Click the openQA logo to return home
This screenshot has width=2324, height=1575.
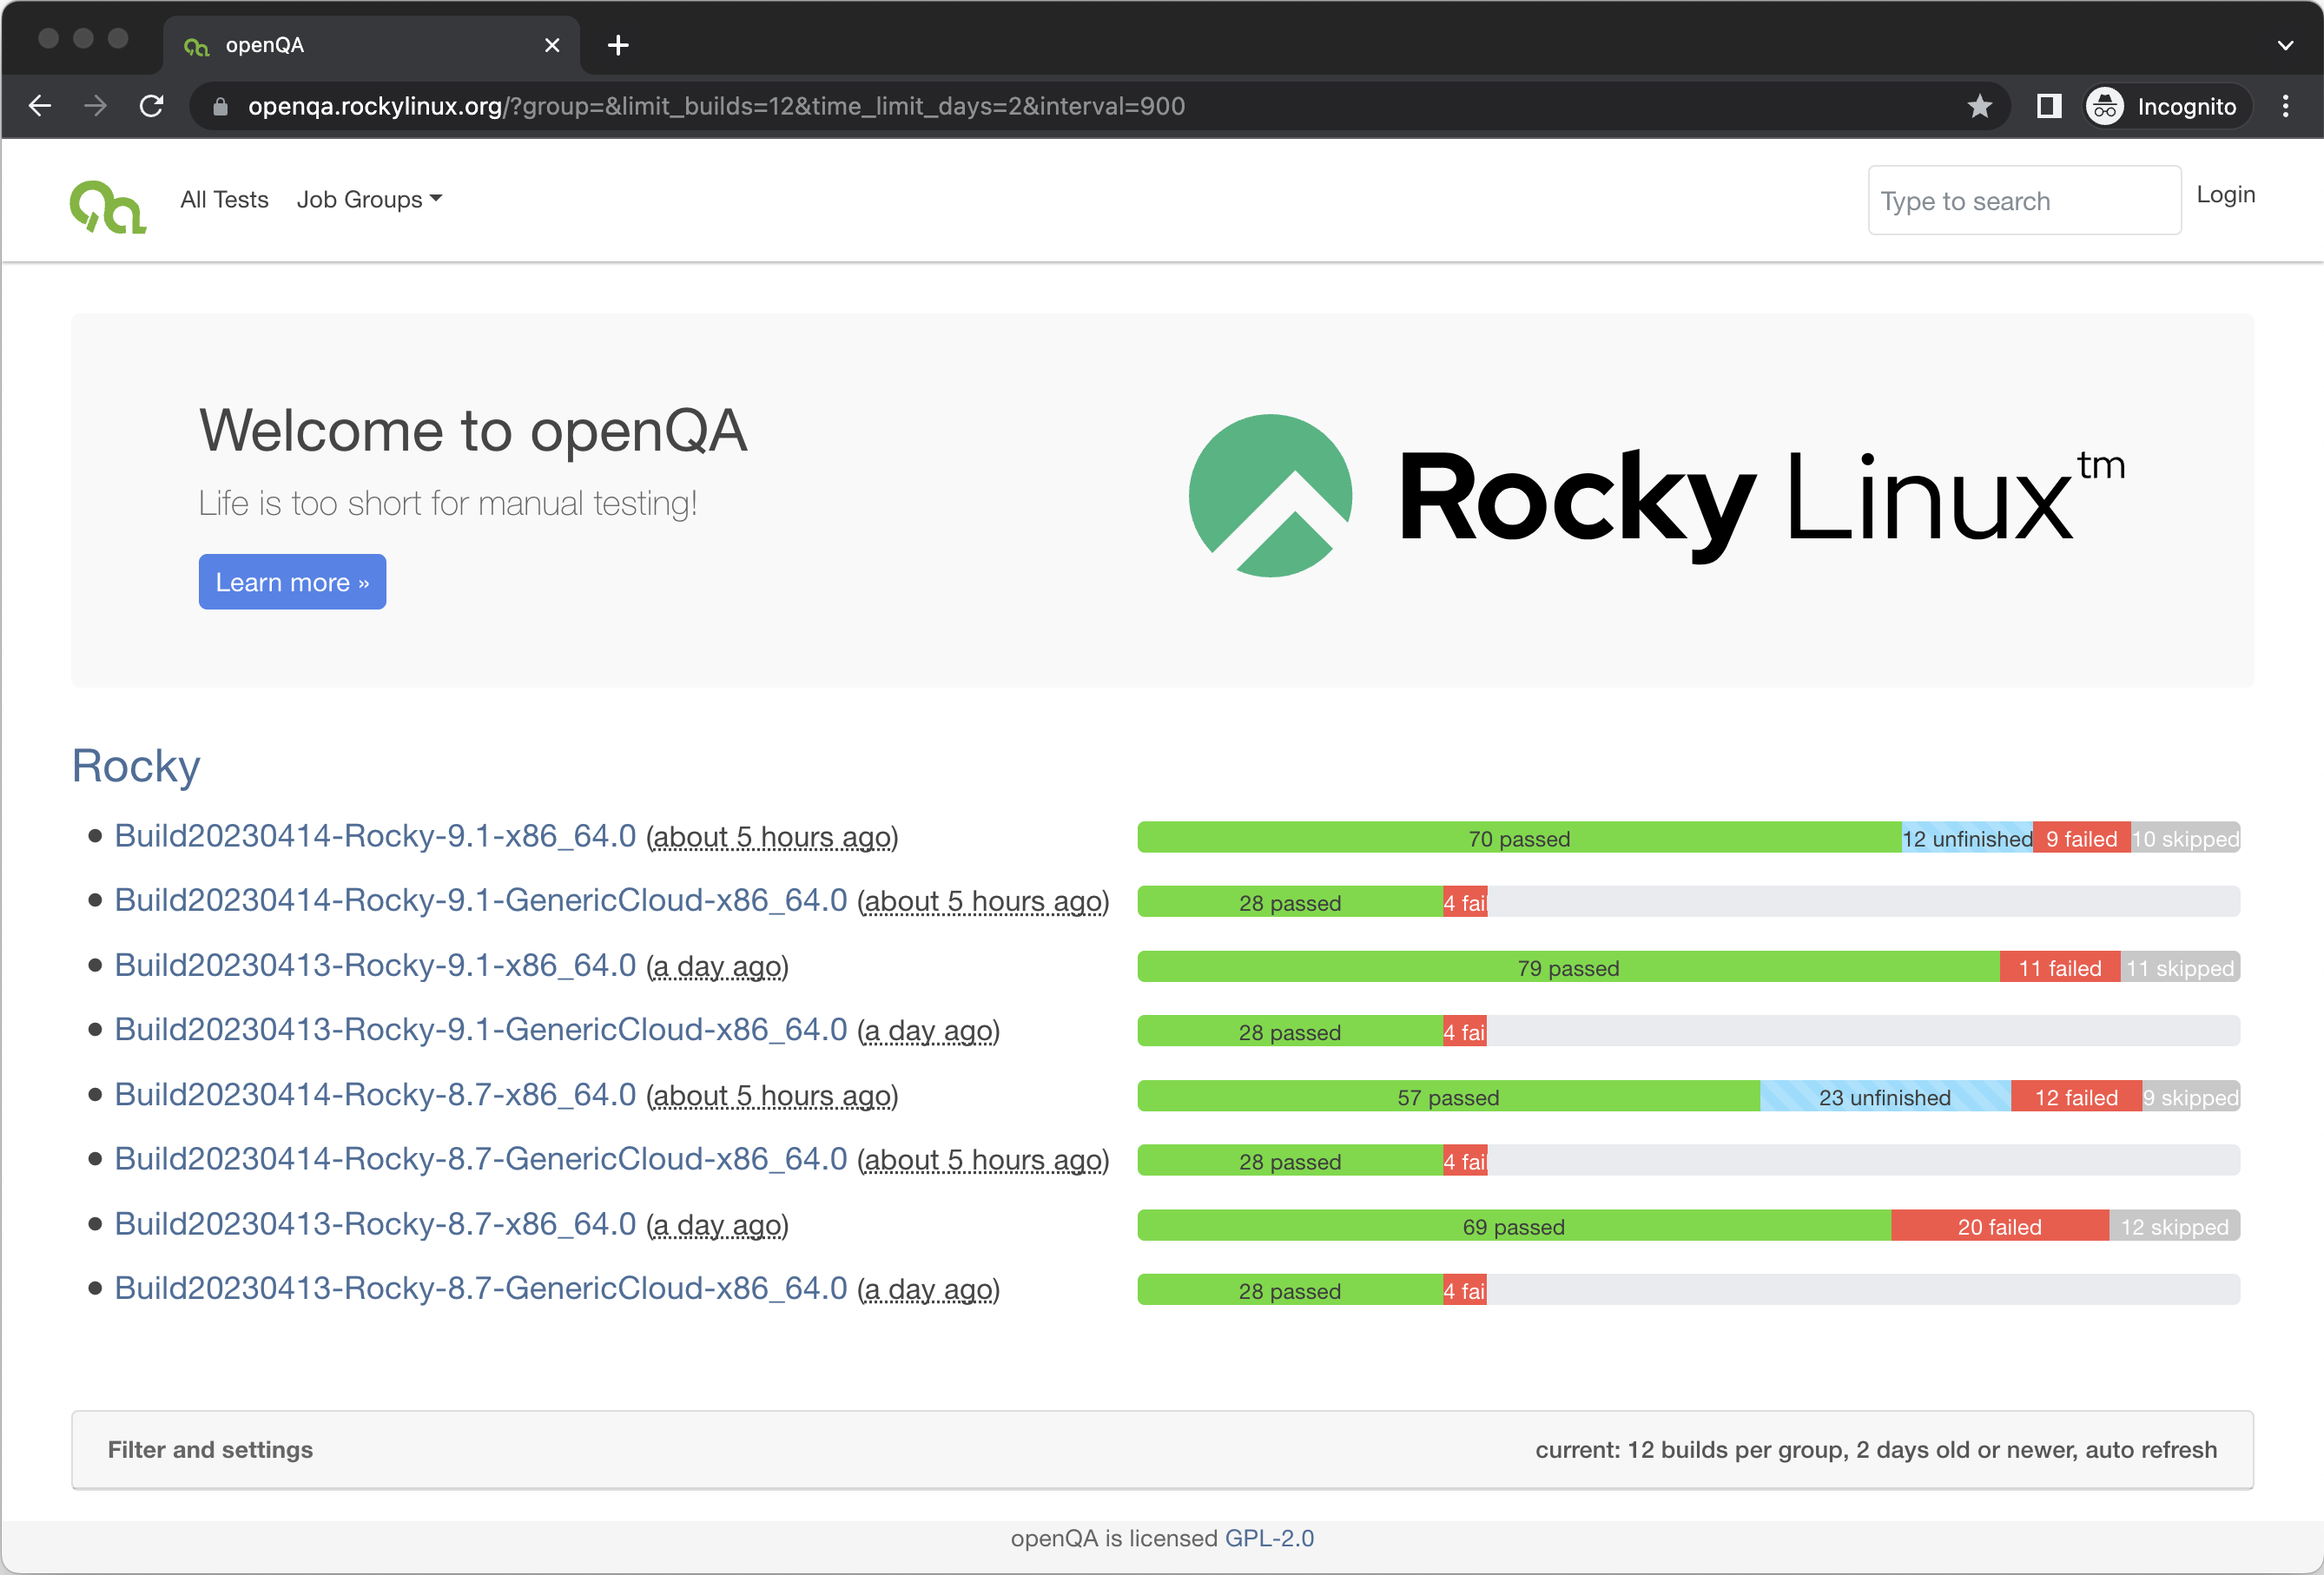(107, 203)
